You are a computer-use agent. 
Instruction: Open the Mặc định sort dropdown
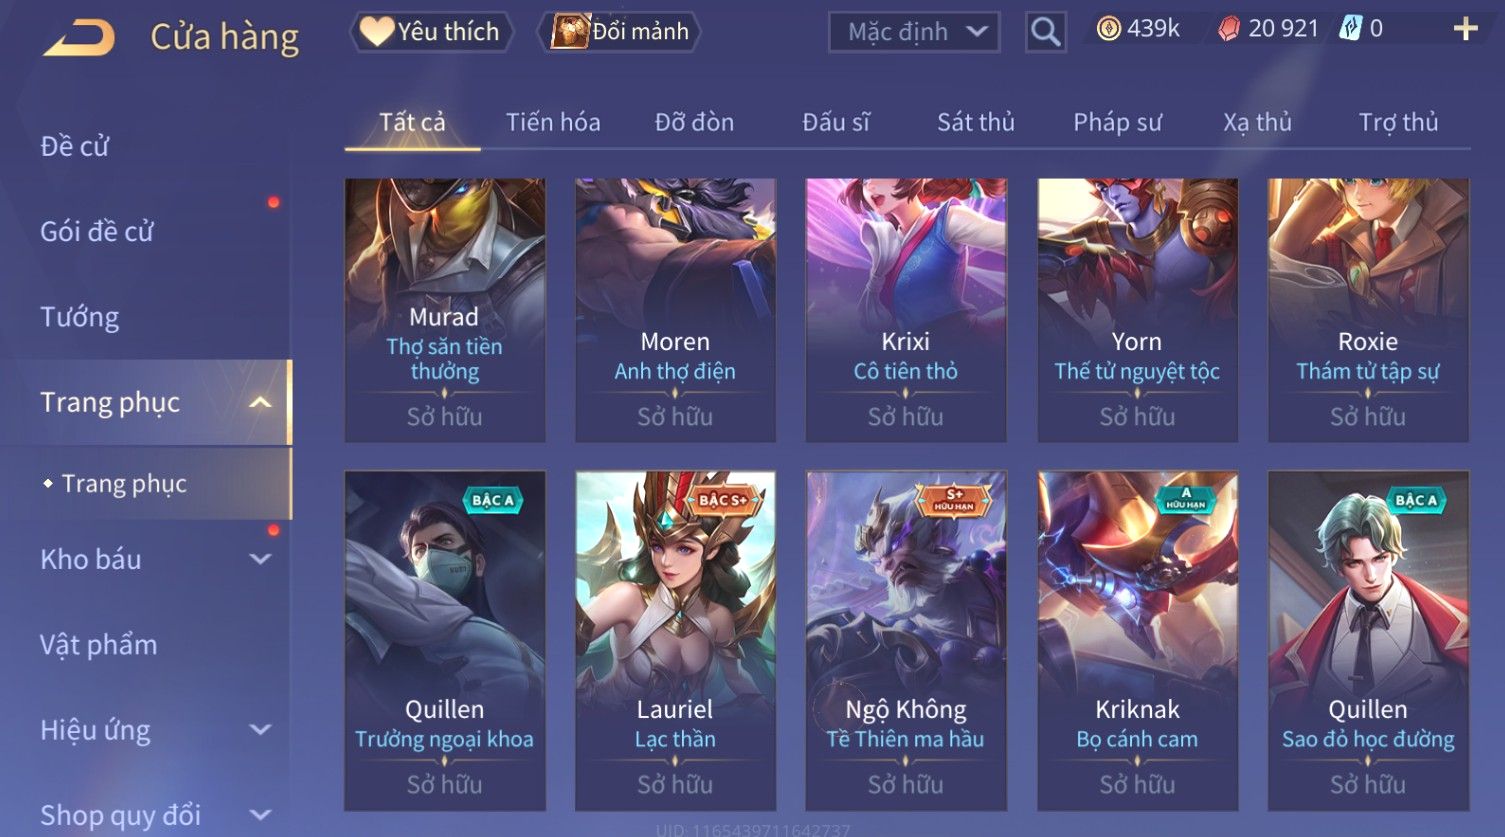point(914,32)
